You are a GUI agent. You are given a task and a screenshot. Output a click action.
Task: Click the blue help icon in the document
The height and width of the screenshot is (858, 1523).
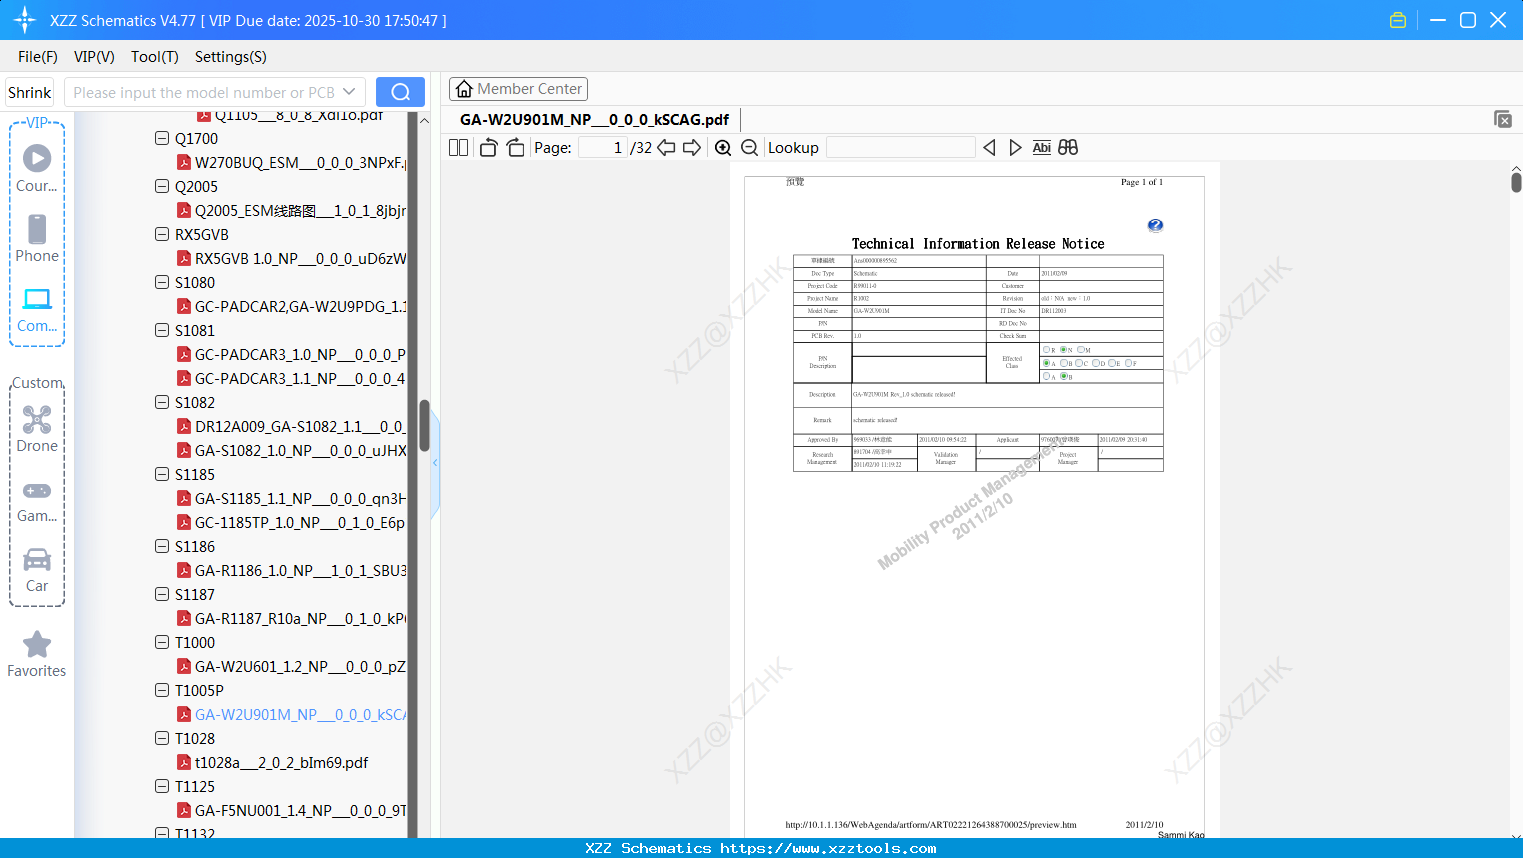(1155, 225)
